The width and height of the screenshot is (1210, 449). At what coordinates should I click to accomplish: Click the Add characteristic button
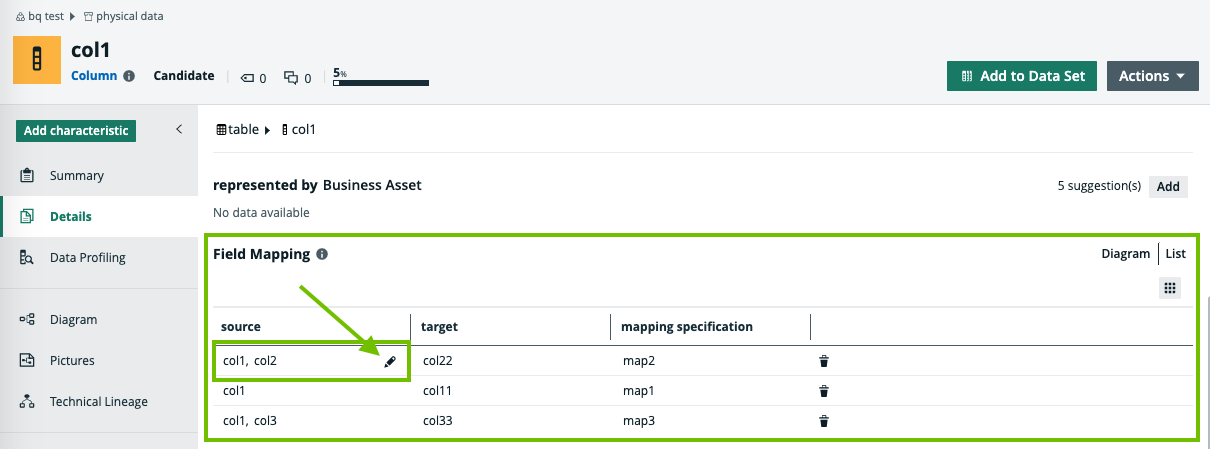pos(76,130)
